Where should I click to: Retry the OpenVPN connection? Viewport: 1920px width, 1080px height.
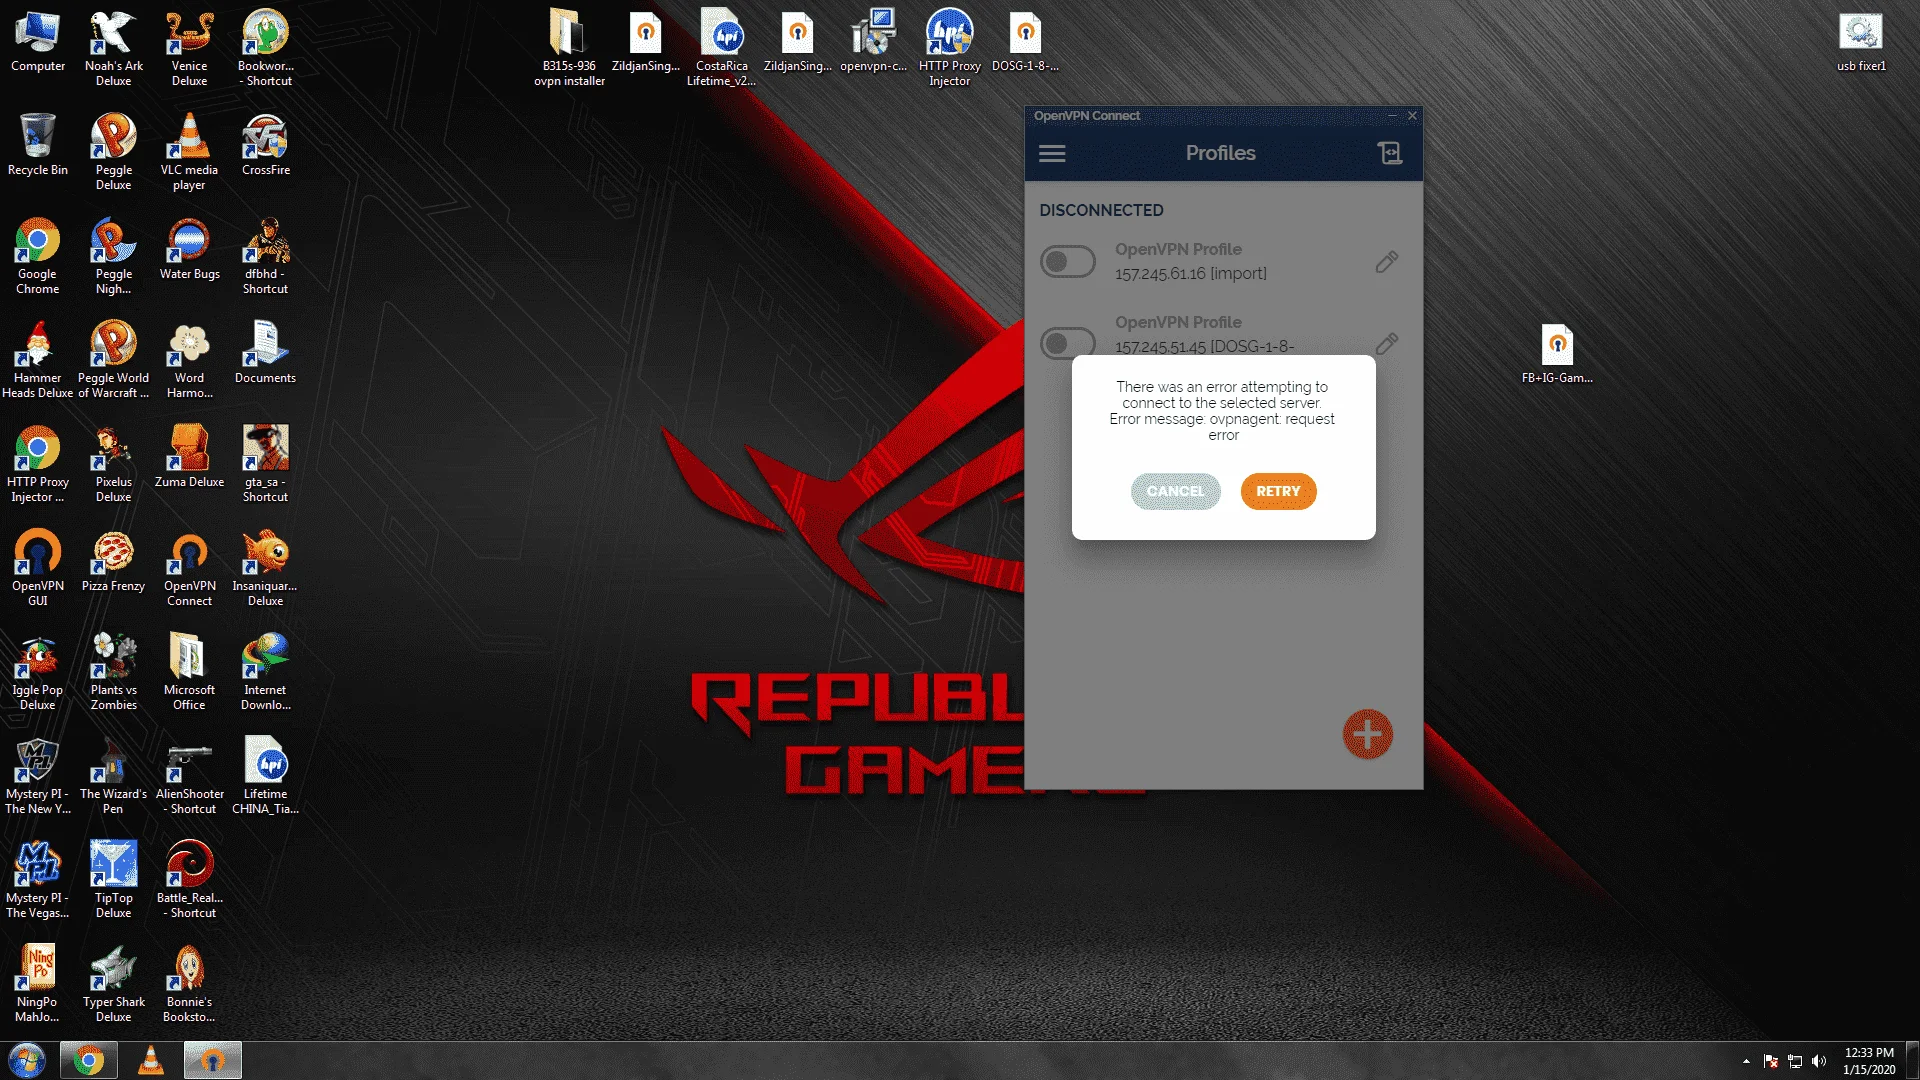1278,491
